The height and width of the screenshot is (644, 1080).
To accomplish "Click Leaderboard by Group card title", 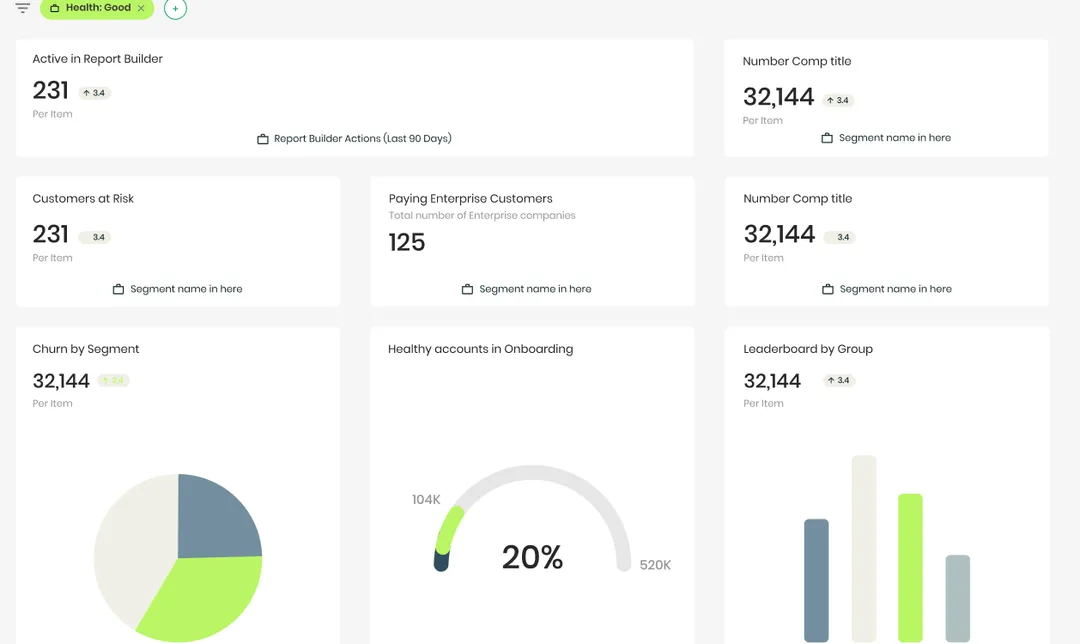I will click(808, 349).
